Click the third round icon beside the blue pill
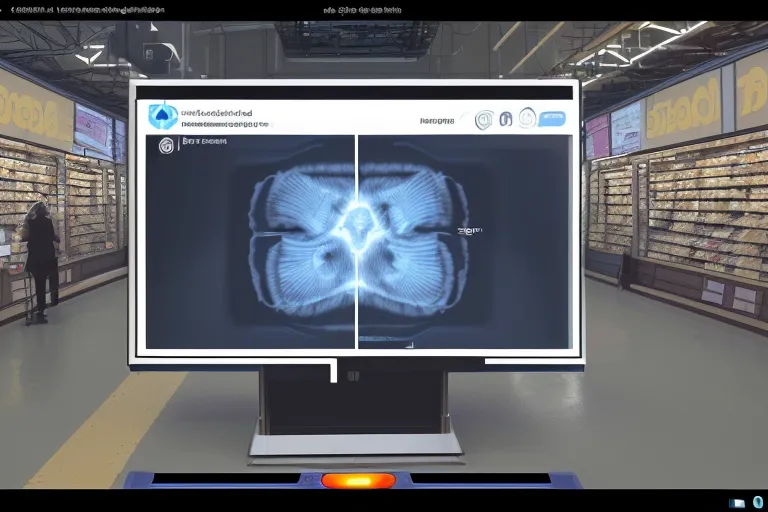The image size is (768, 512). (x=526, y=118)
